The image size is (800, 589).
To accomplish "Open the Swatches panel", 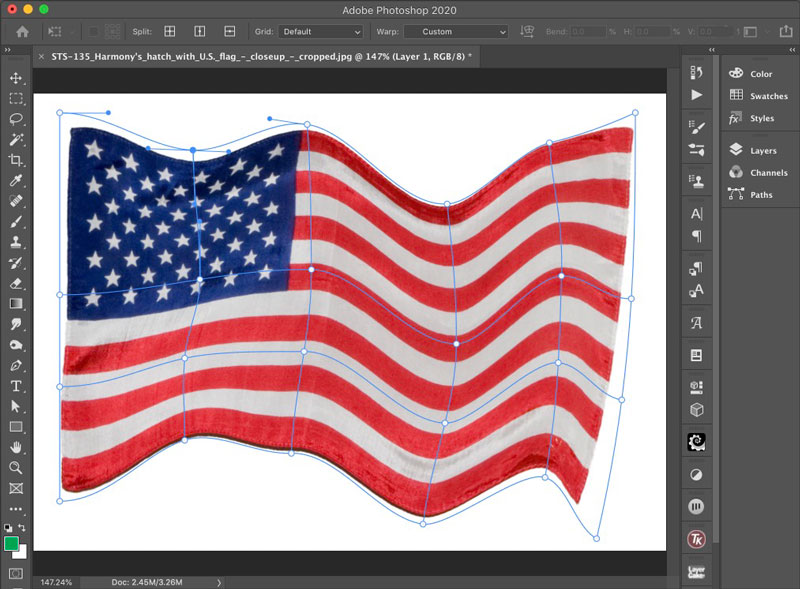I will click(768, 96).
